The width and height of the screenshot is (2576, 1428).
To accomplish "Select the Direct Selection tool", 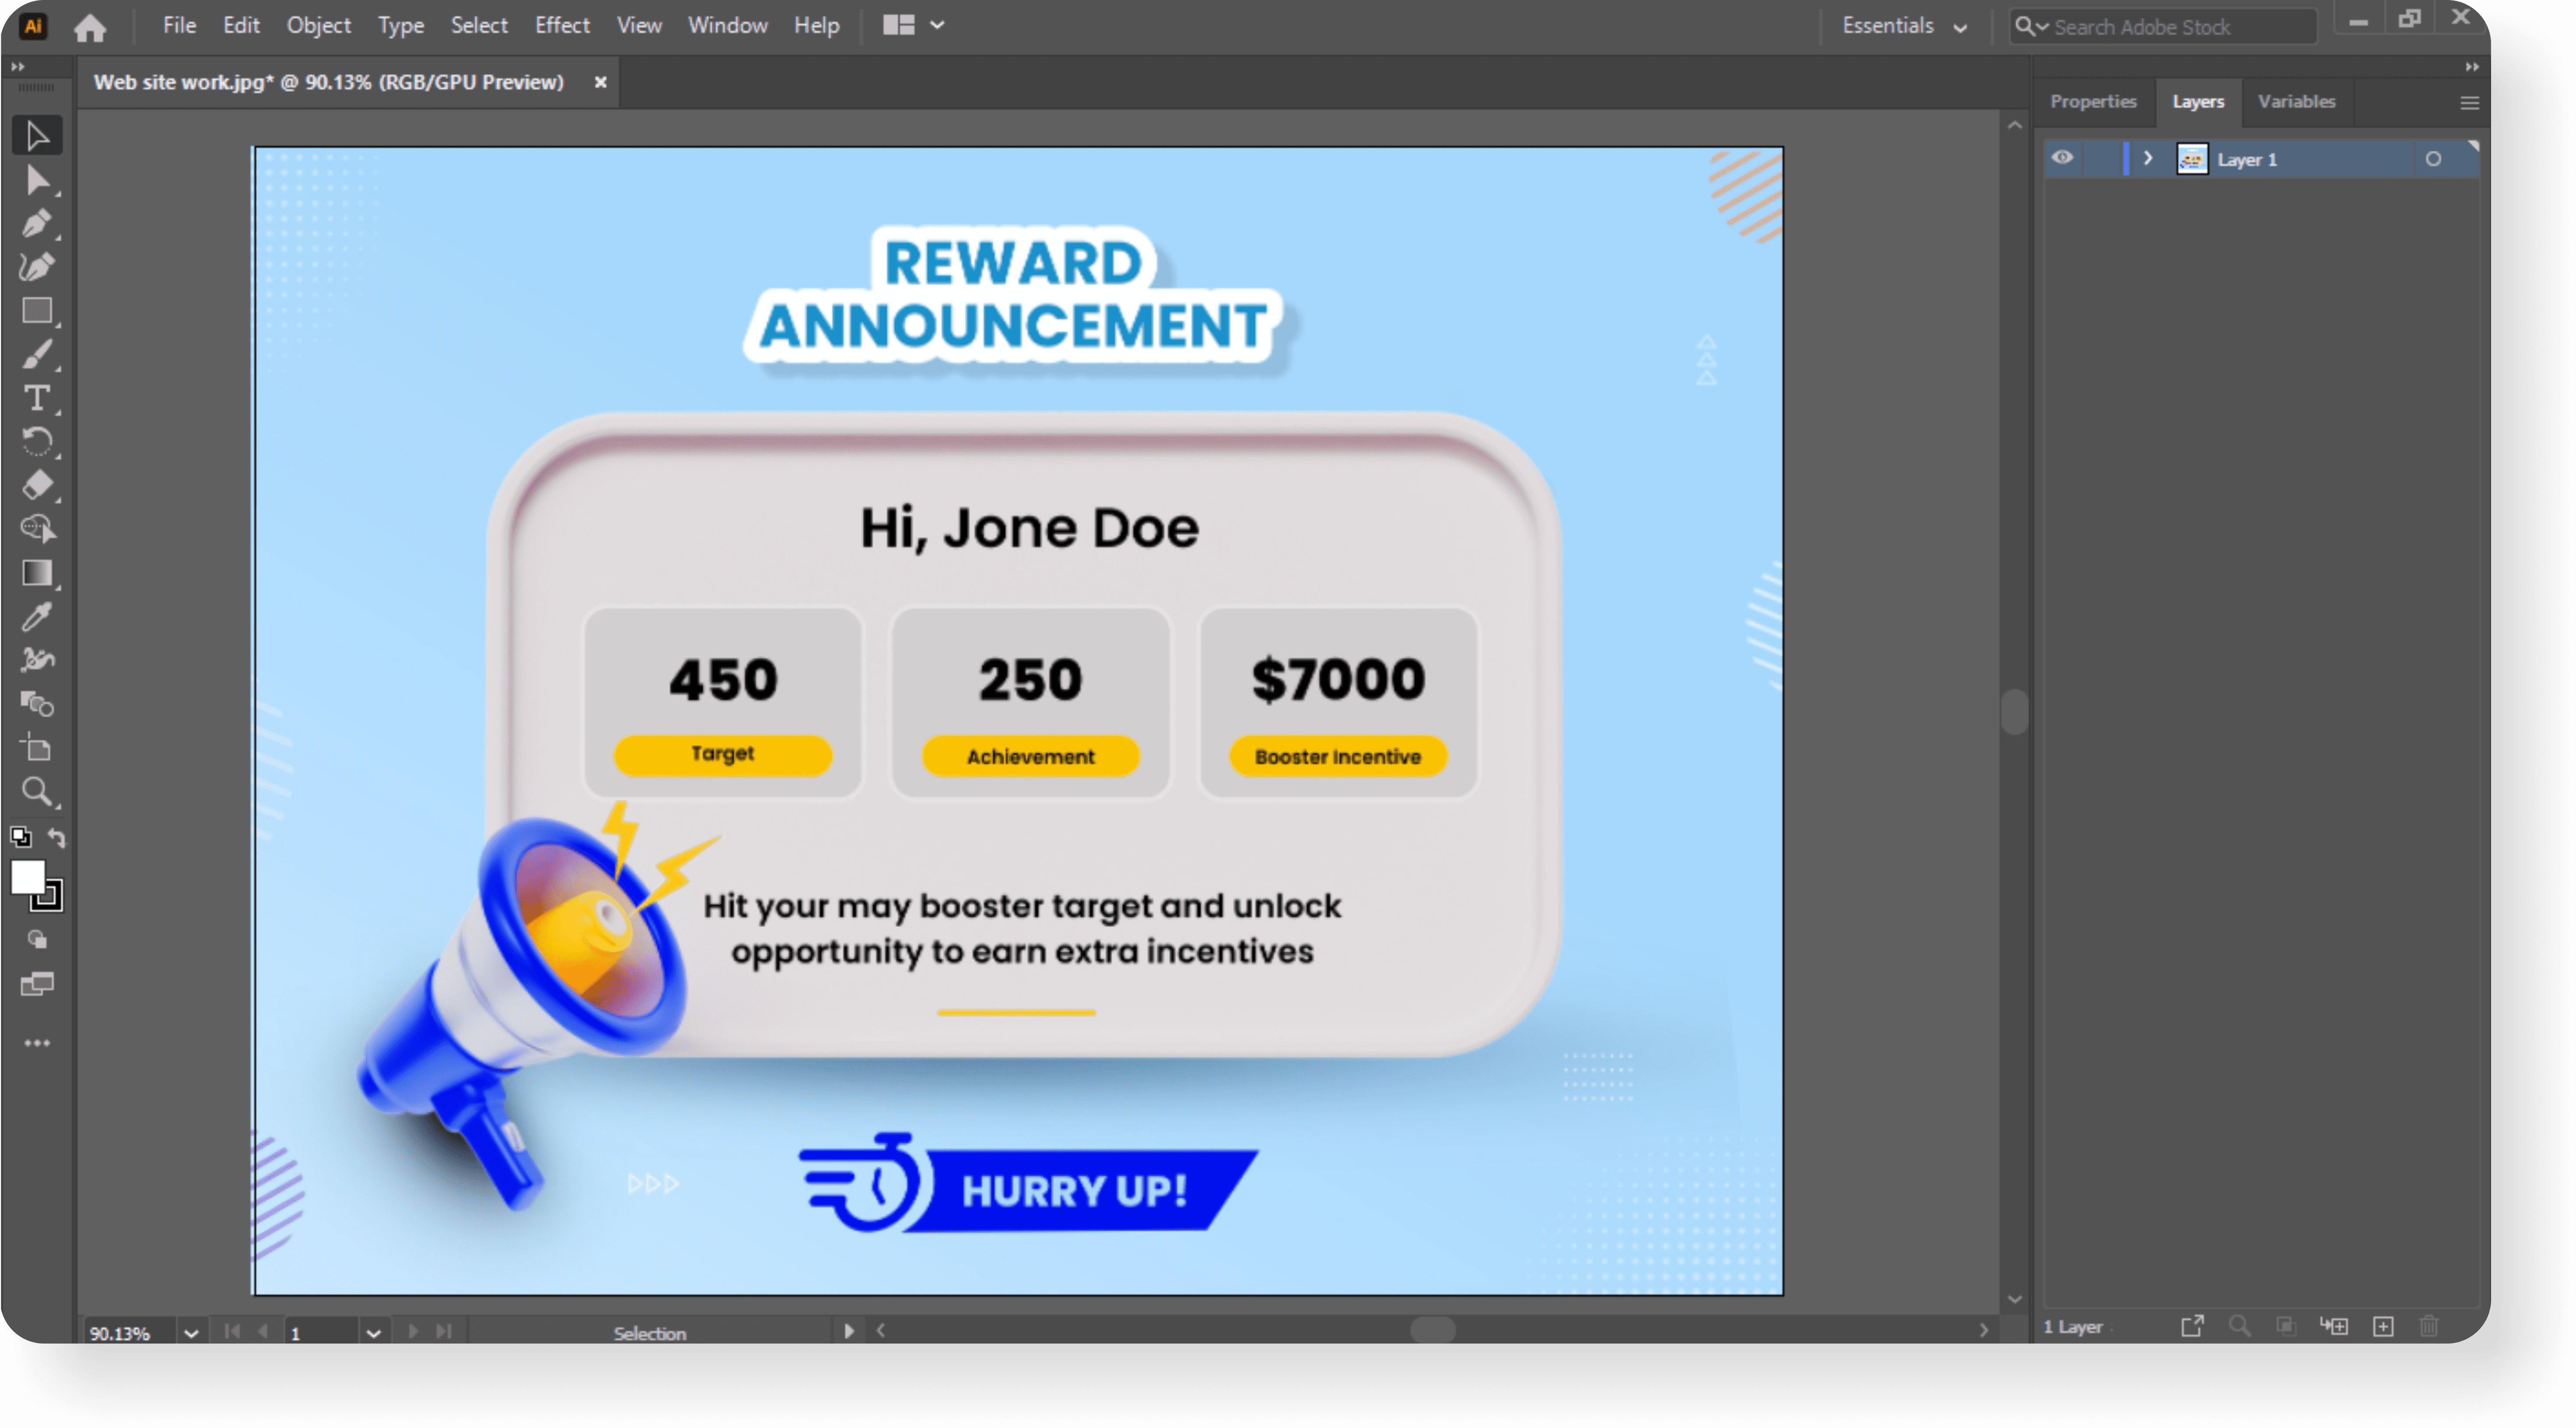I will 37,180.
